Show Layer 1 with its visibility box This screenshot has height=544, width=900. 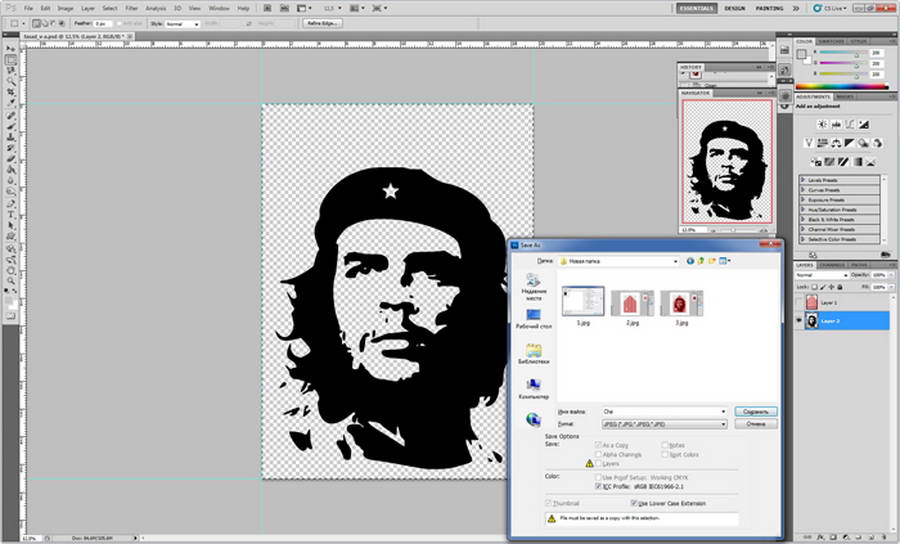799,302
